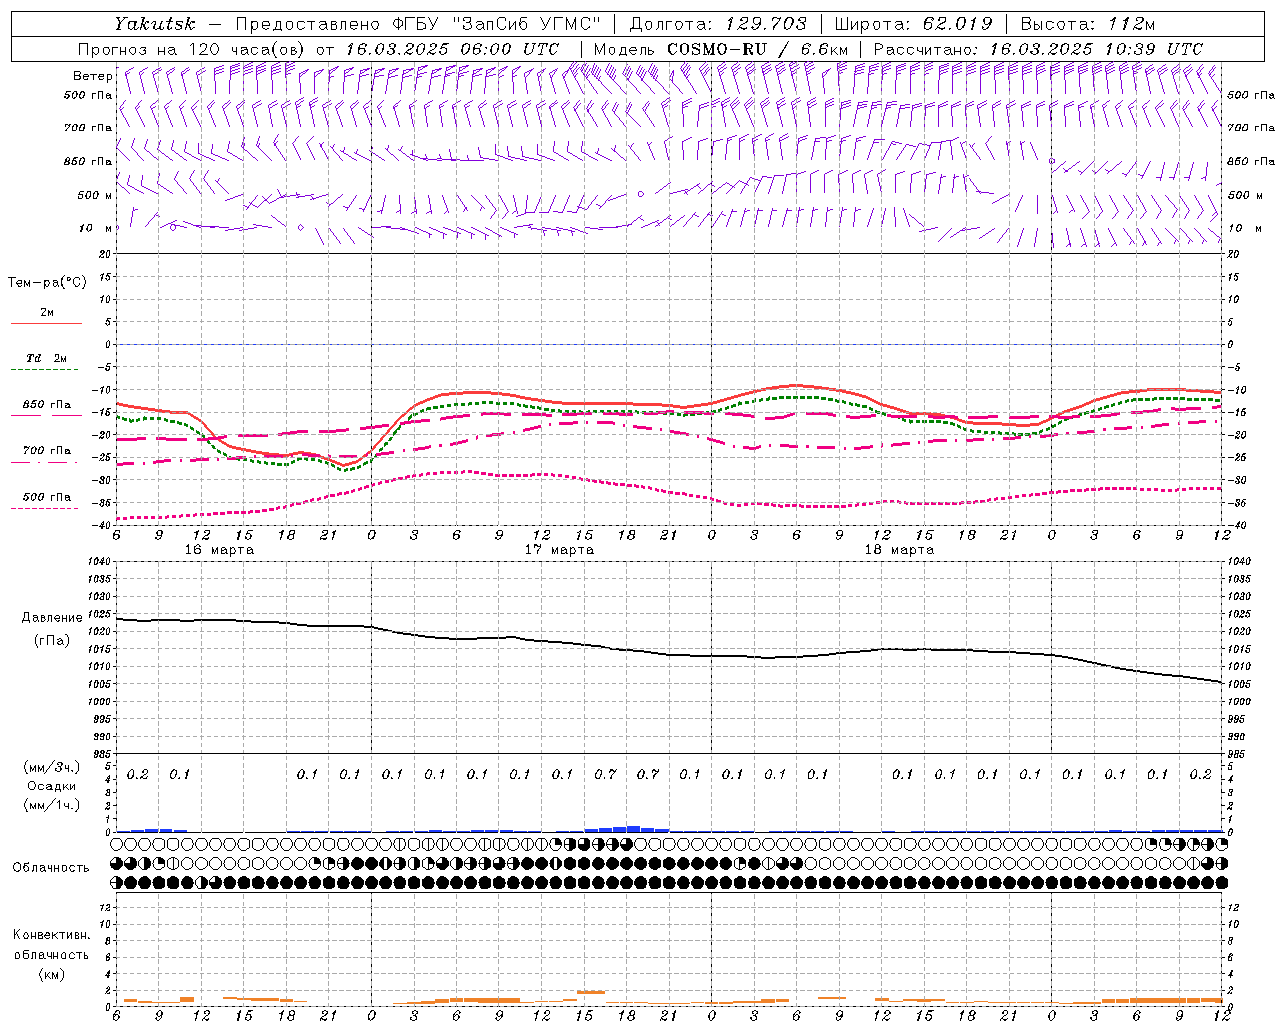Click the 'Осадки' precipitation label
1280x1024 pixels.
coord(52,786)
